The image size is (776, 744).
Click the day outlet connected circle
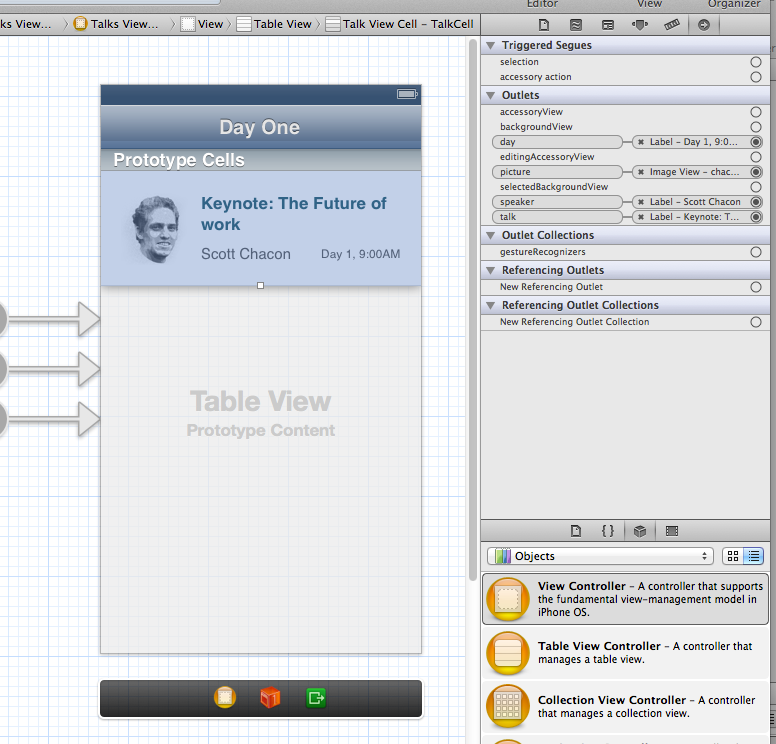[x=756, y=142]
